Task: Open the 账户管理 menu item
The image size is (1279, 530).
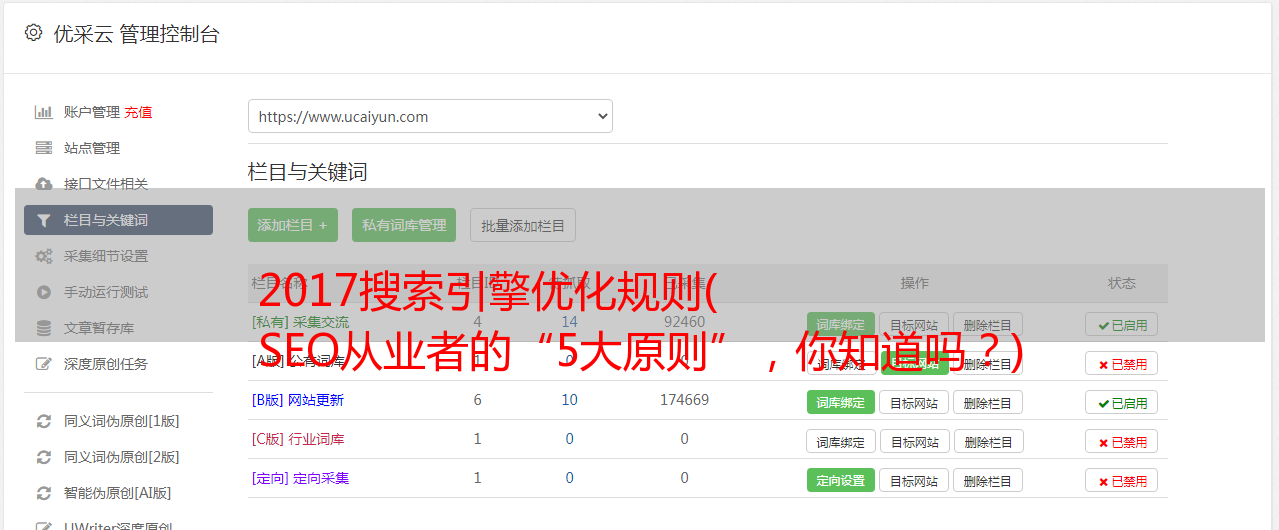Action: (x=92, y=112)
